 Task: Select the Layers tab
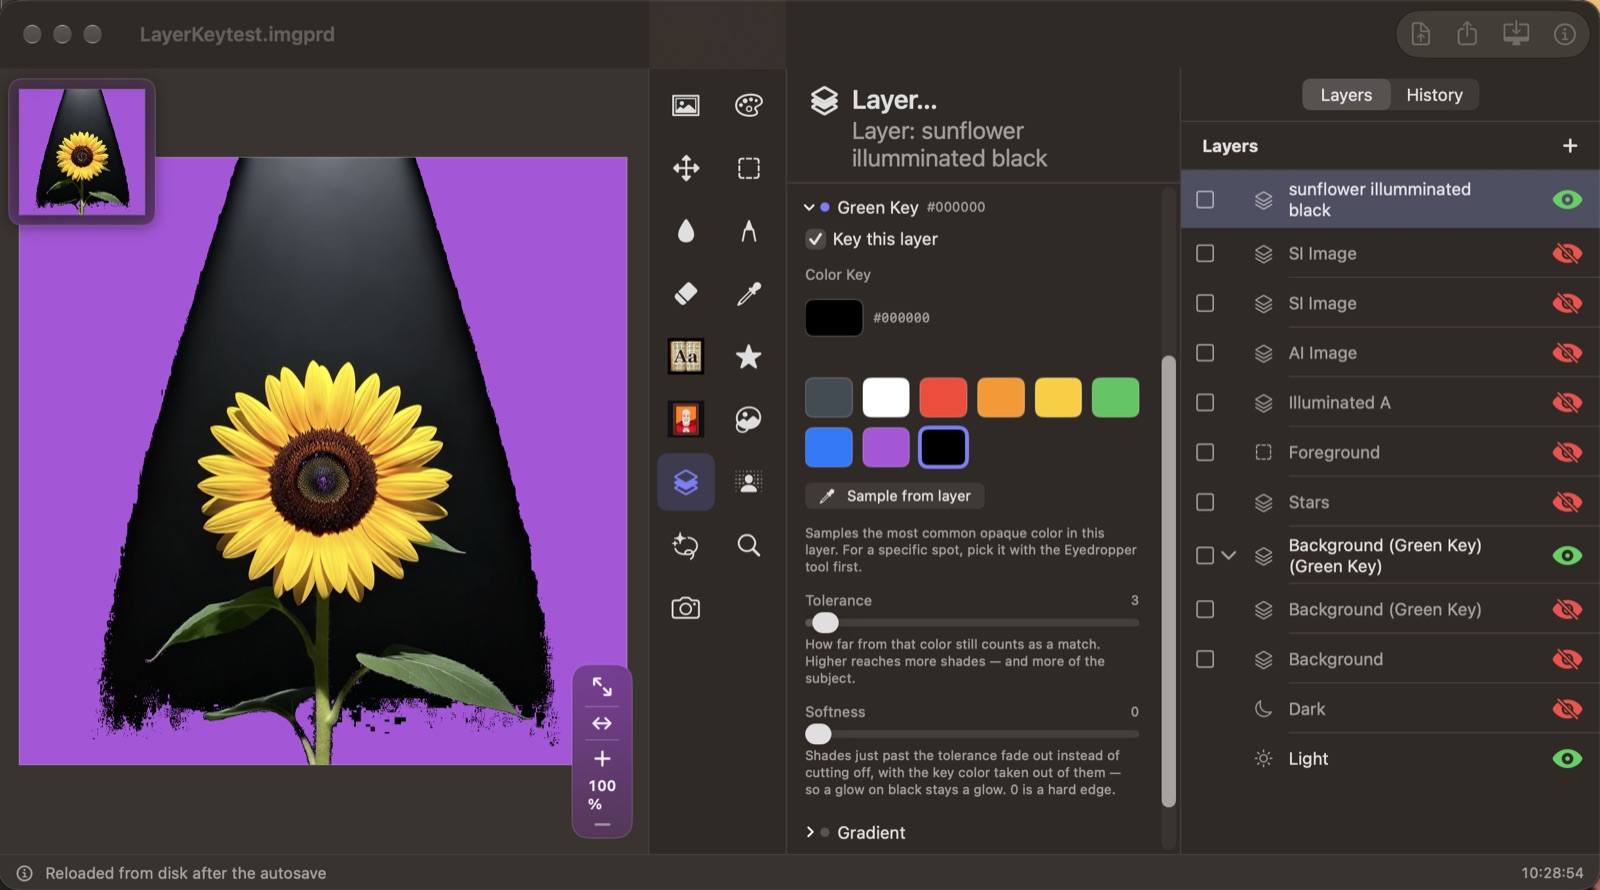pos(1346,95)
